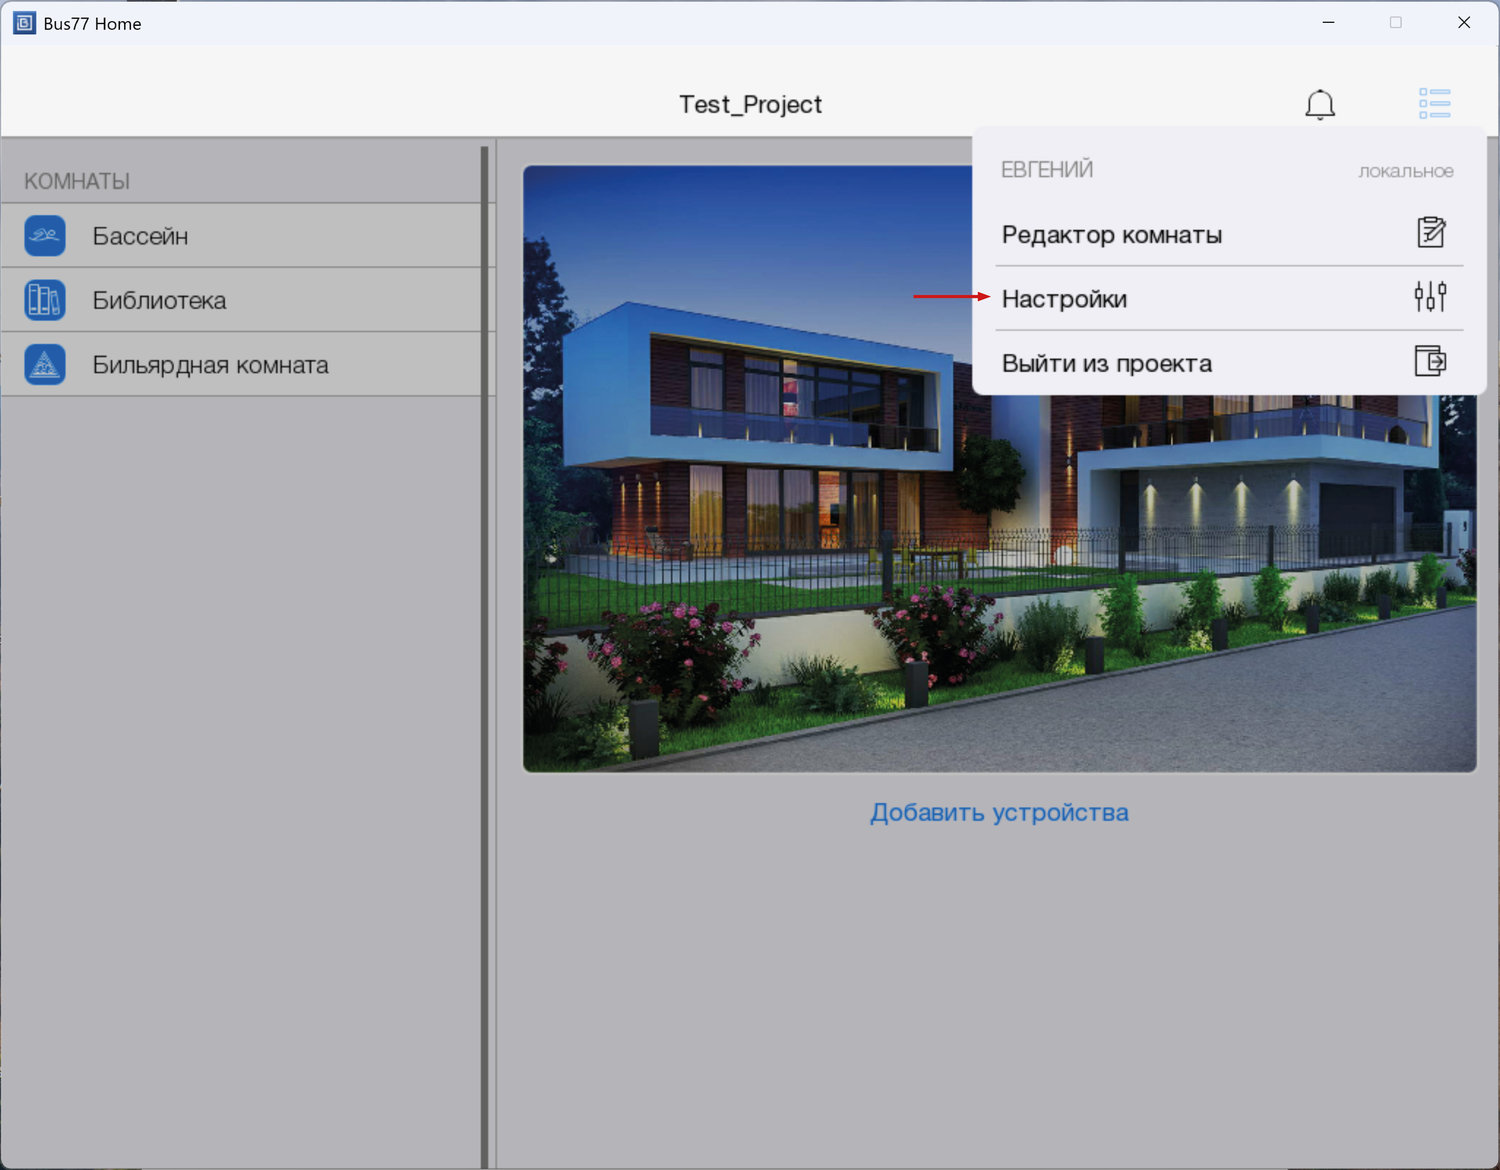This screenshot has height=1170, width=1500.
Task: Click the settings sliders icon
Action: point(1430,297)
